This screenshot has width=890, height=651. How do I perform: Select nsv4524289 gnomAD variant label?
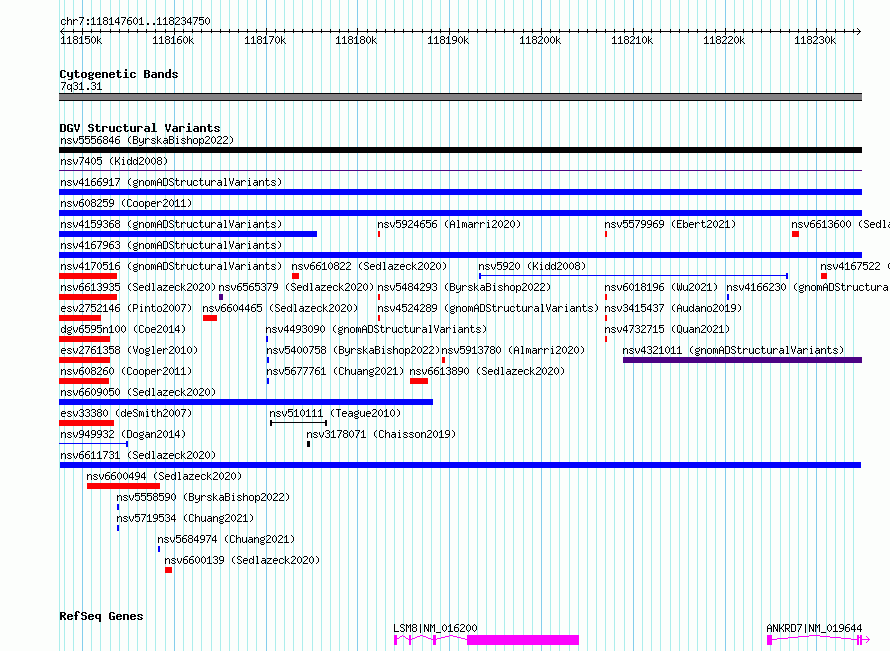click(488, 308)
